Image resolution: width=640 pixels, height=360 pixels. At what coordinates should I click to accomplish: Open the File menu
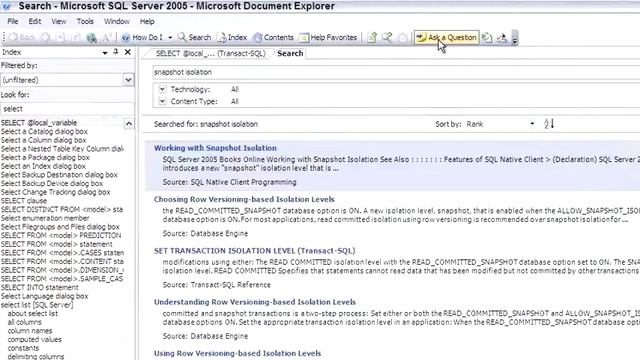(x=13, y=21)
